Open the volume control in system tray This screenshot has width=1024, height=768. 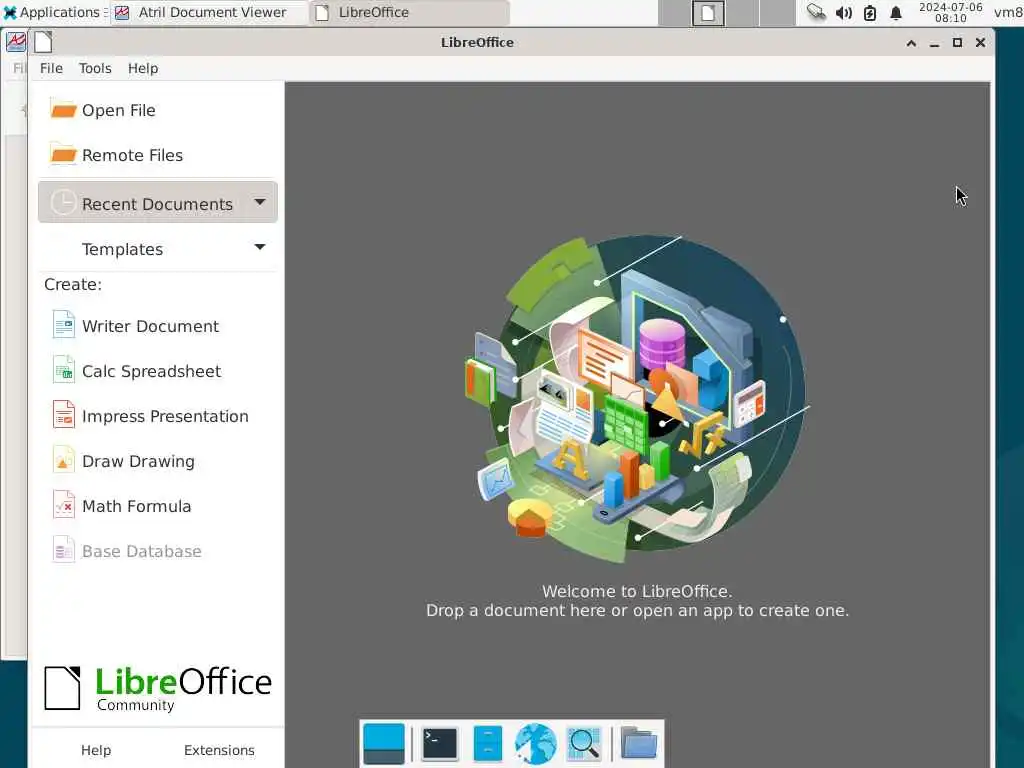(x=844, y=12)
